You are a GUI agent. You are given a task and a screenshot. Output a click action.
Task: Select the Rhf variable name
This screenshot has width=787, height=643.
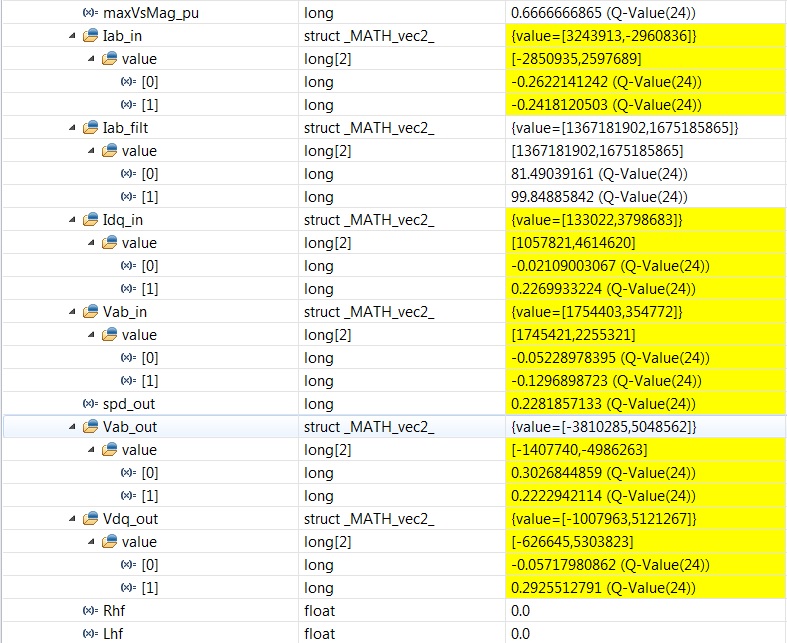coord(114,611)
